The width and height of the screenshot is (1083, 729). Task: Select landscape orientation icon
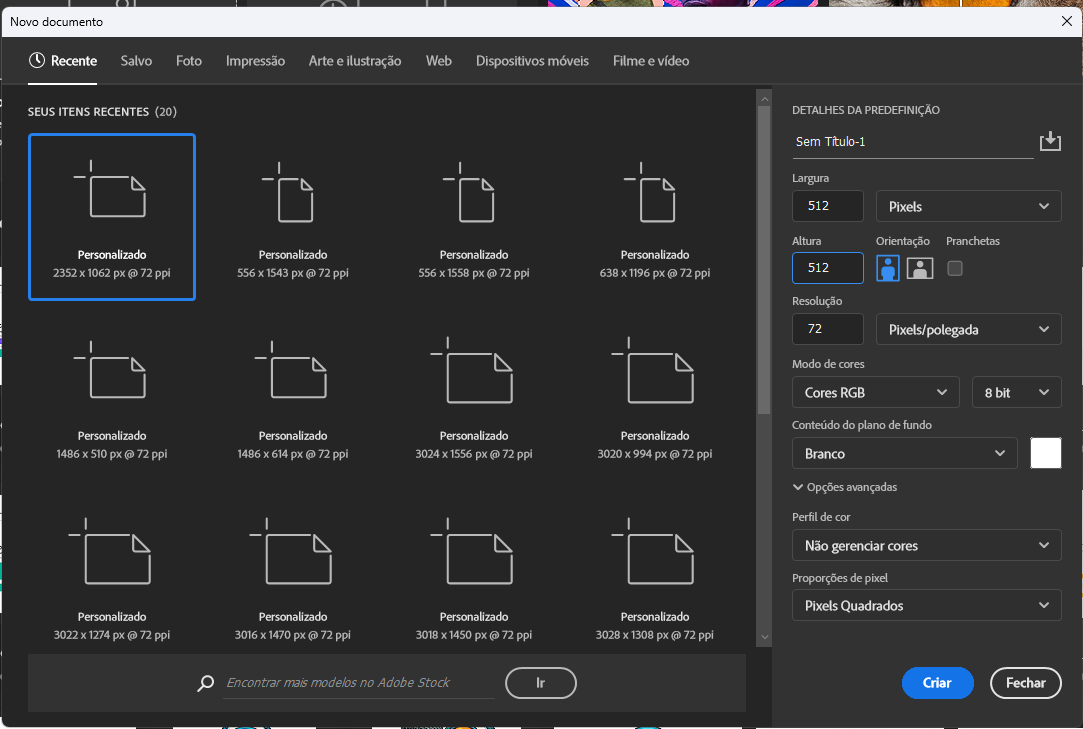(x=920, y=268)
